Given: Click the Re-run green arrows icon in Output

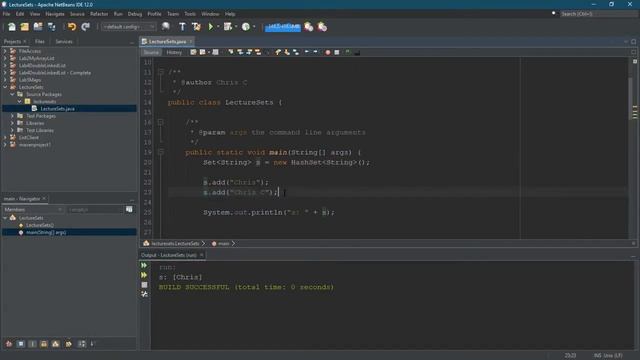Looking at the screenshot, I should (x=144, y=265).
